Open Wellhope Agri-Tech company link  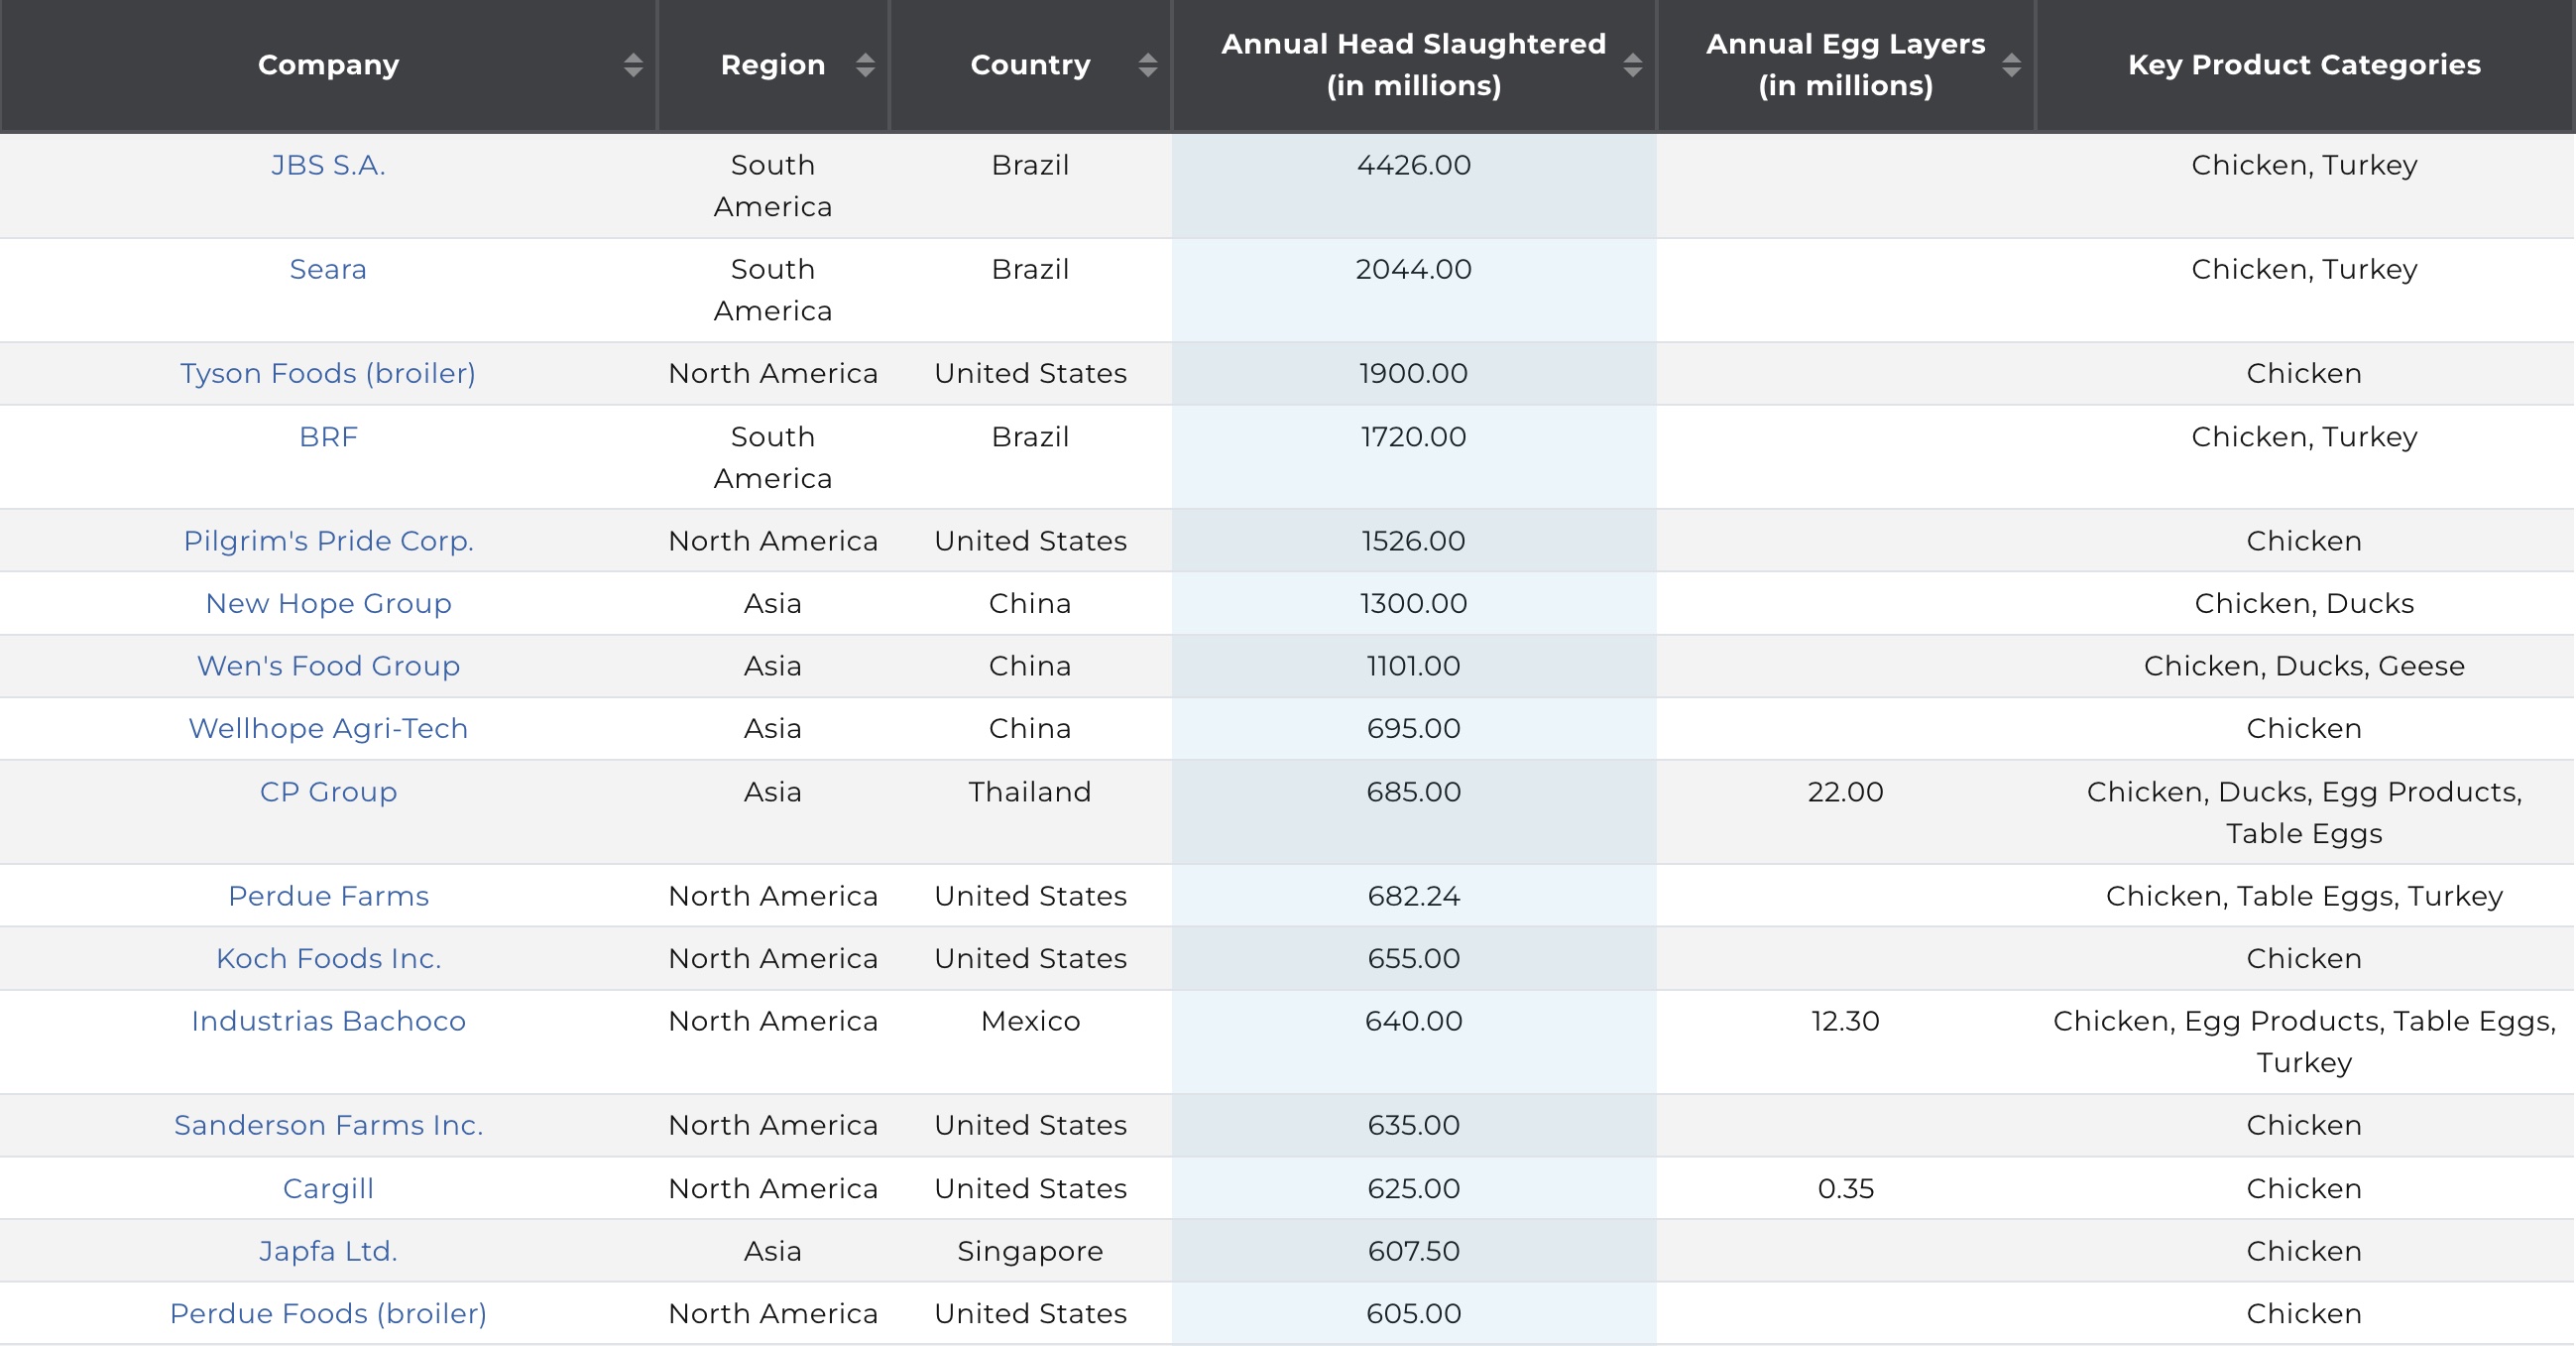tap(328, 728)
